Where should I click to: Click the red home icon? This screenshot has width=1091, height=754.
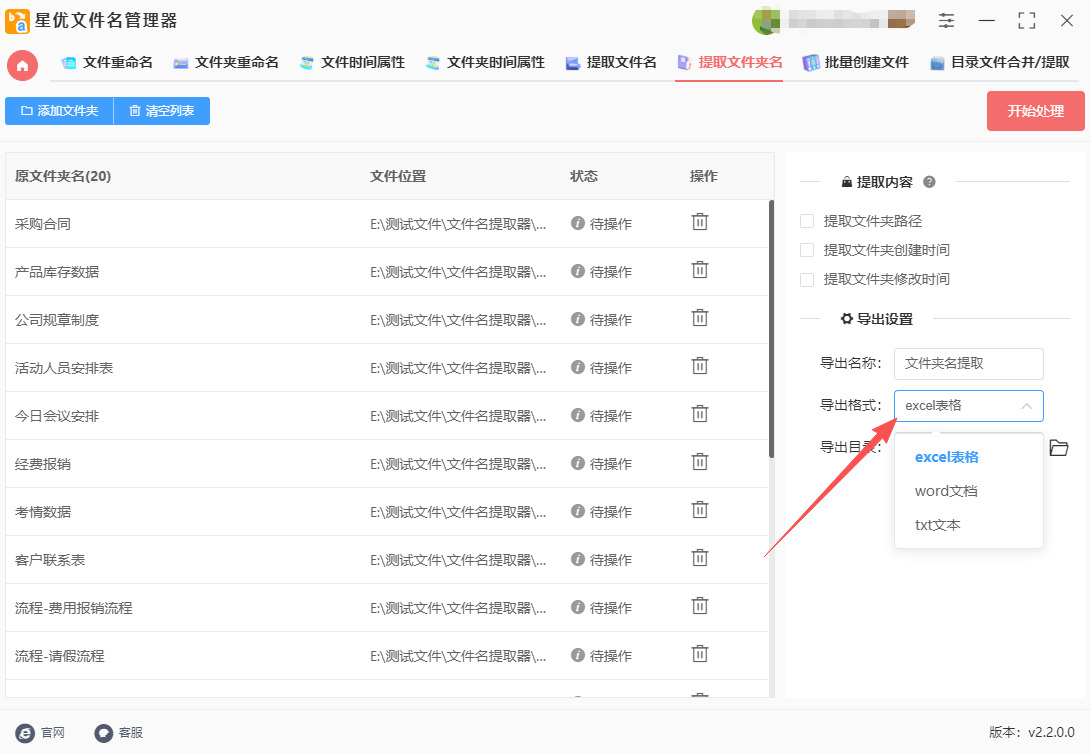[x=22, y=65]
